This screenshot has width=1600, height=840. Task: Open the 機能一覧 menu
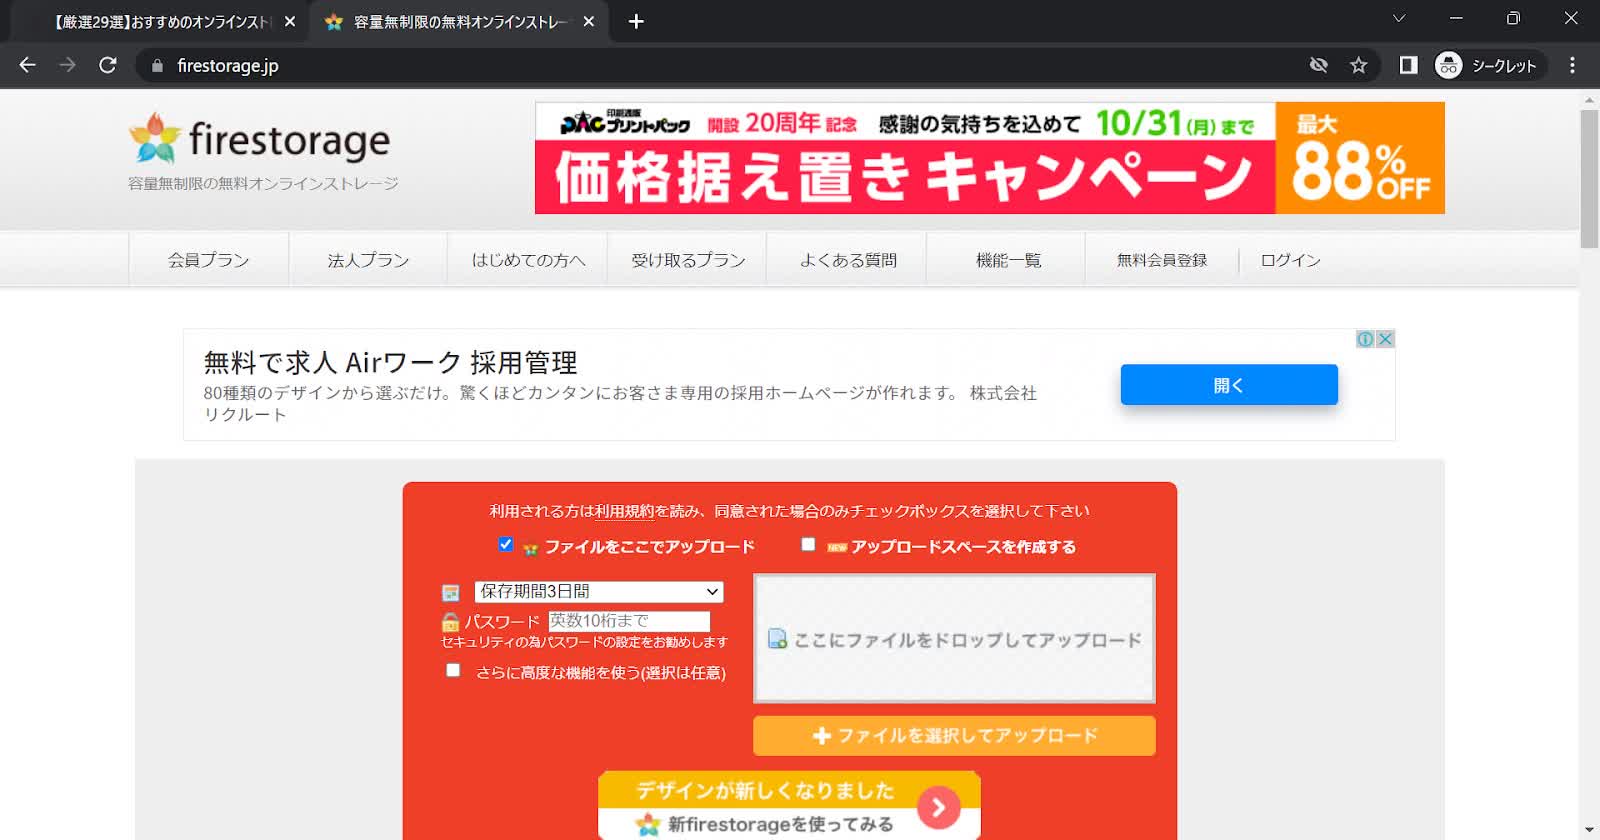pyautogui.click(x=1008, y=260)
